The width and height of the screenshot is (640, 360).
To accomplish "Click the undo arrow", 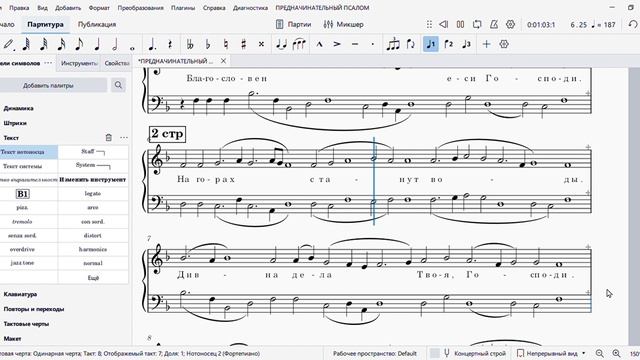I will [633, 24].
